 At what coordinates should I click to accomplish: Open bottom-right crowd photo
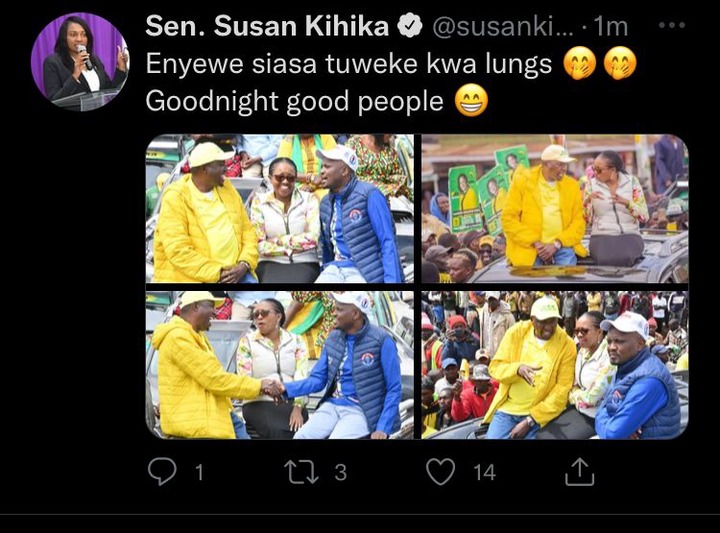555,365
